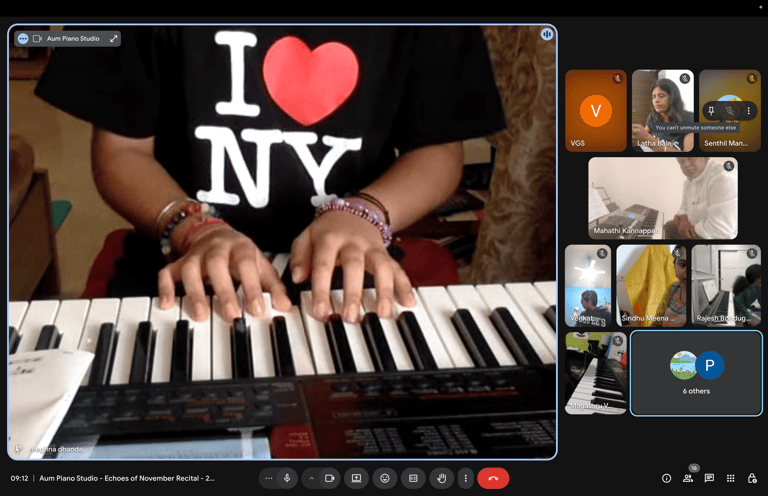Click the muted mic icon on VGS tile
Viewport: 768px width, 496px height.
coord(618,78)
